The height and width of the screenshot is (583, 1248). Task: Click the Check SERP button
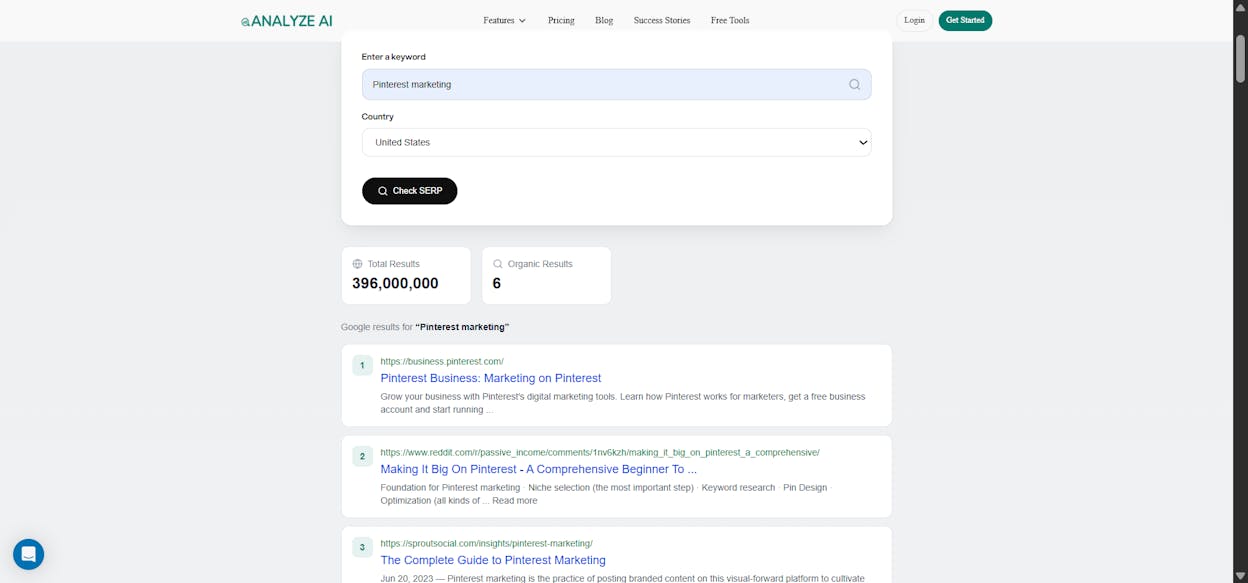(x=409, y=191)
